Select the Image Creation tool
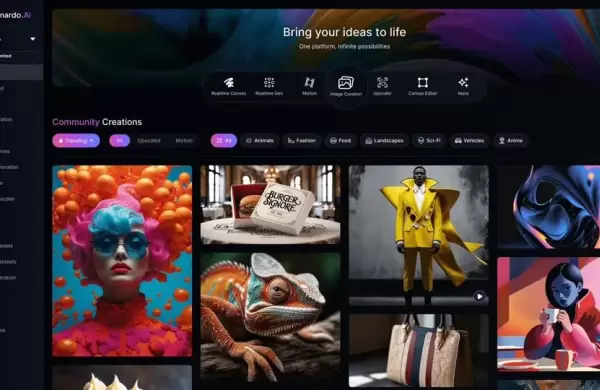 coord(346,86)
